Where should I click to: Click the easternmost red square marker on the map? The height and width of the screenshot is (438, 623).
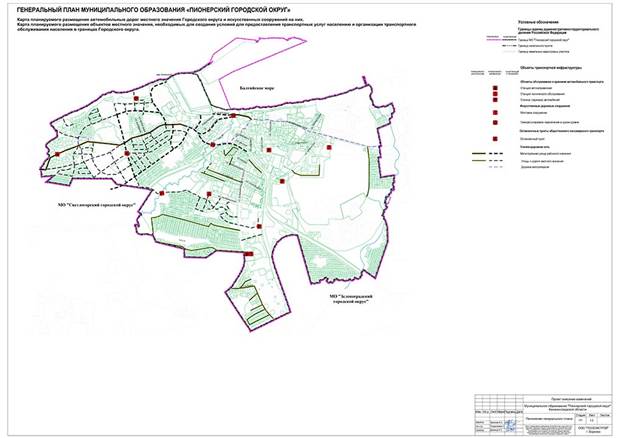click(329, 147)
